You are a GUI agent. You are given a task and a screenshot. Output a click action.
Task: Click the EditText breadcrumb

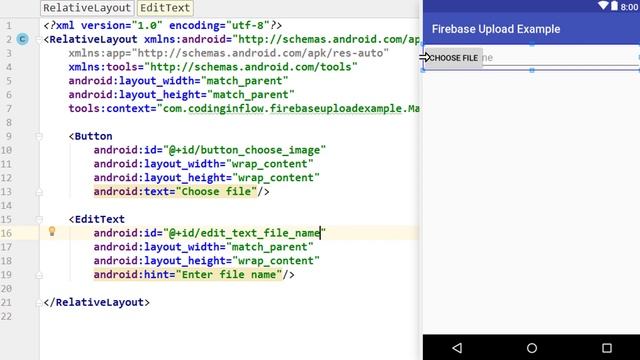coord(165,8)
